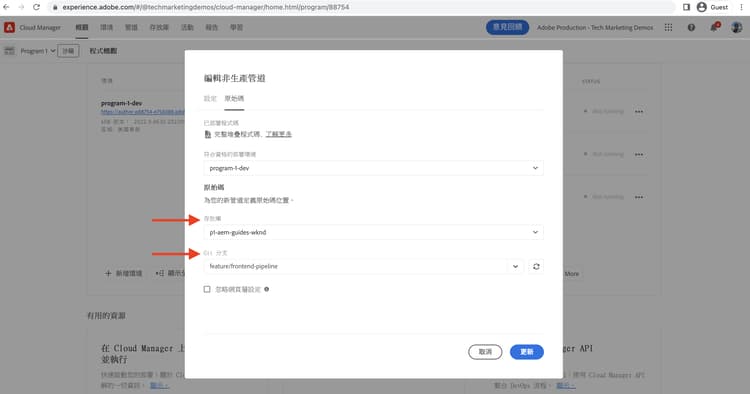
Task: Open the Program 1 switcher dropdown
Action: [38, 51]
